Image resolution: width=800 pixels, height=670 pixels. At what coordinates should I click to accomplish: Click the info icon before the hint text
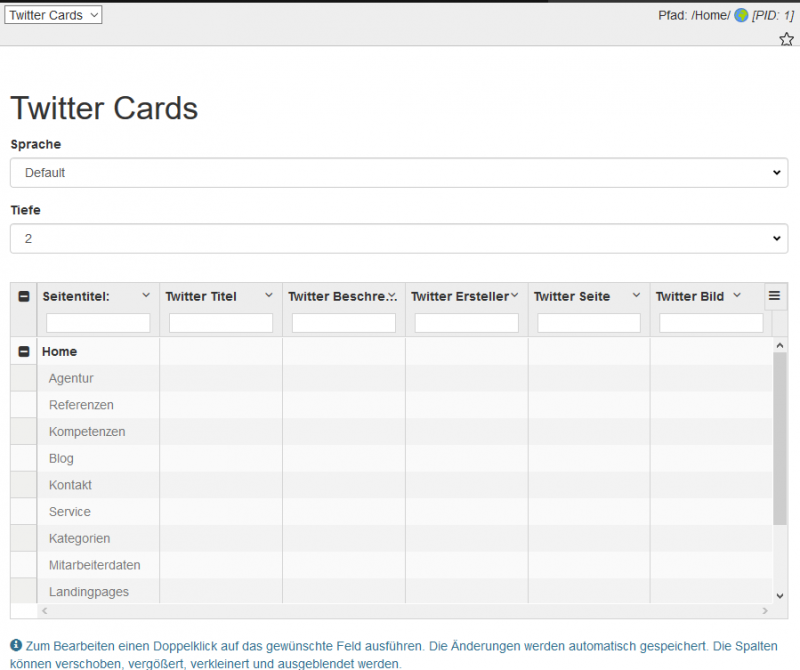[16, 646]
